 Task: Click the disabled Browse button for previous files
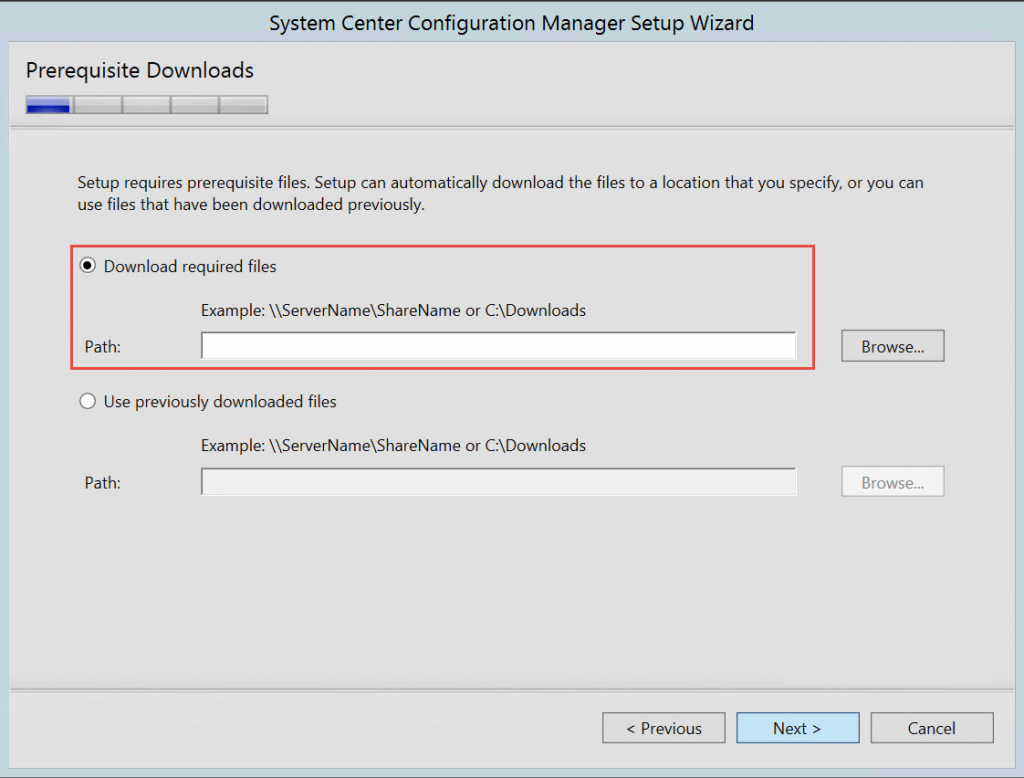[892, 483]
